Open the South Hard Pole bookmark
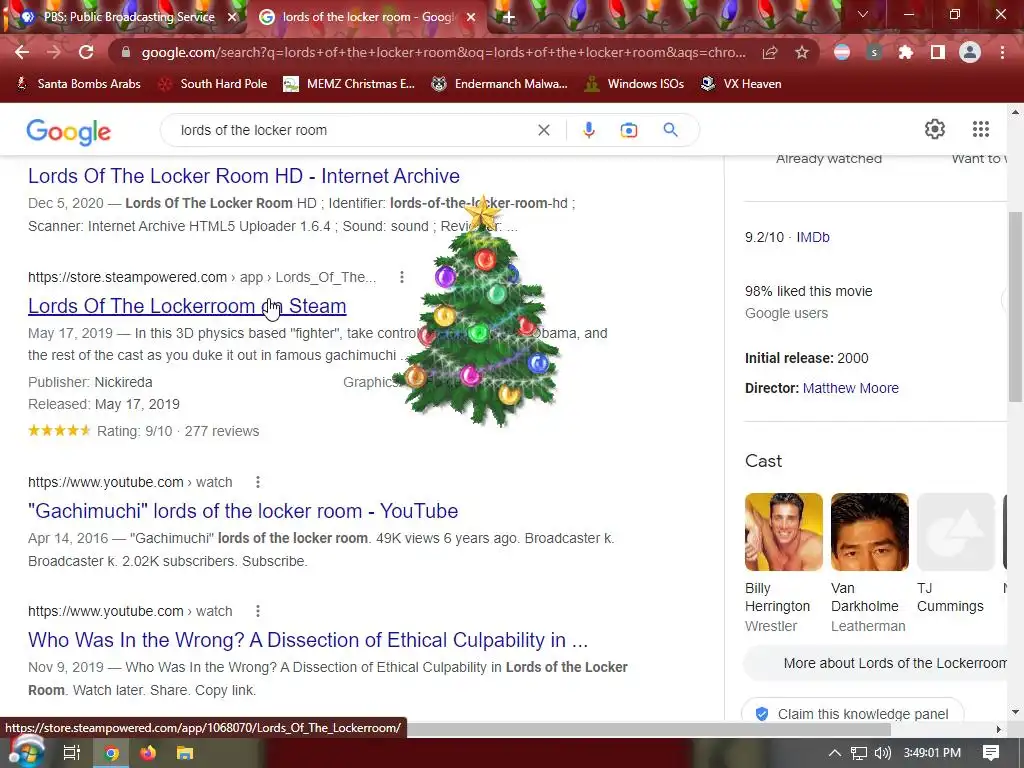1024x768 pixels. click(x=214, y=84)
